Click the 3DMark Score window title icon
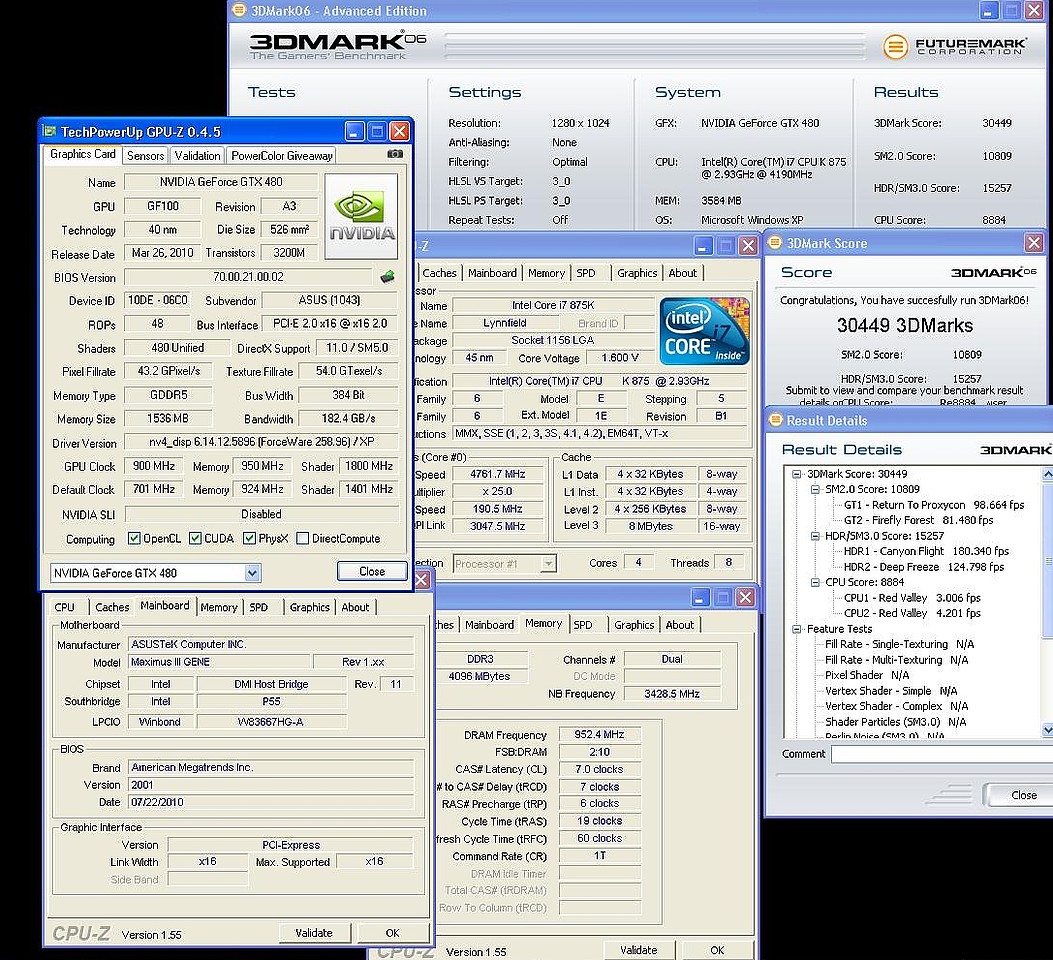 (x=776, y=243)
